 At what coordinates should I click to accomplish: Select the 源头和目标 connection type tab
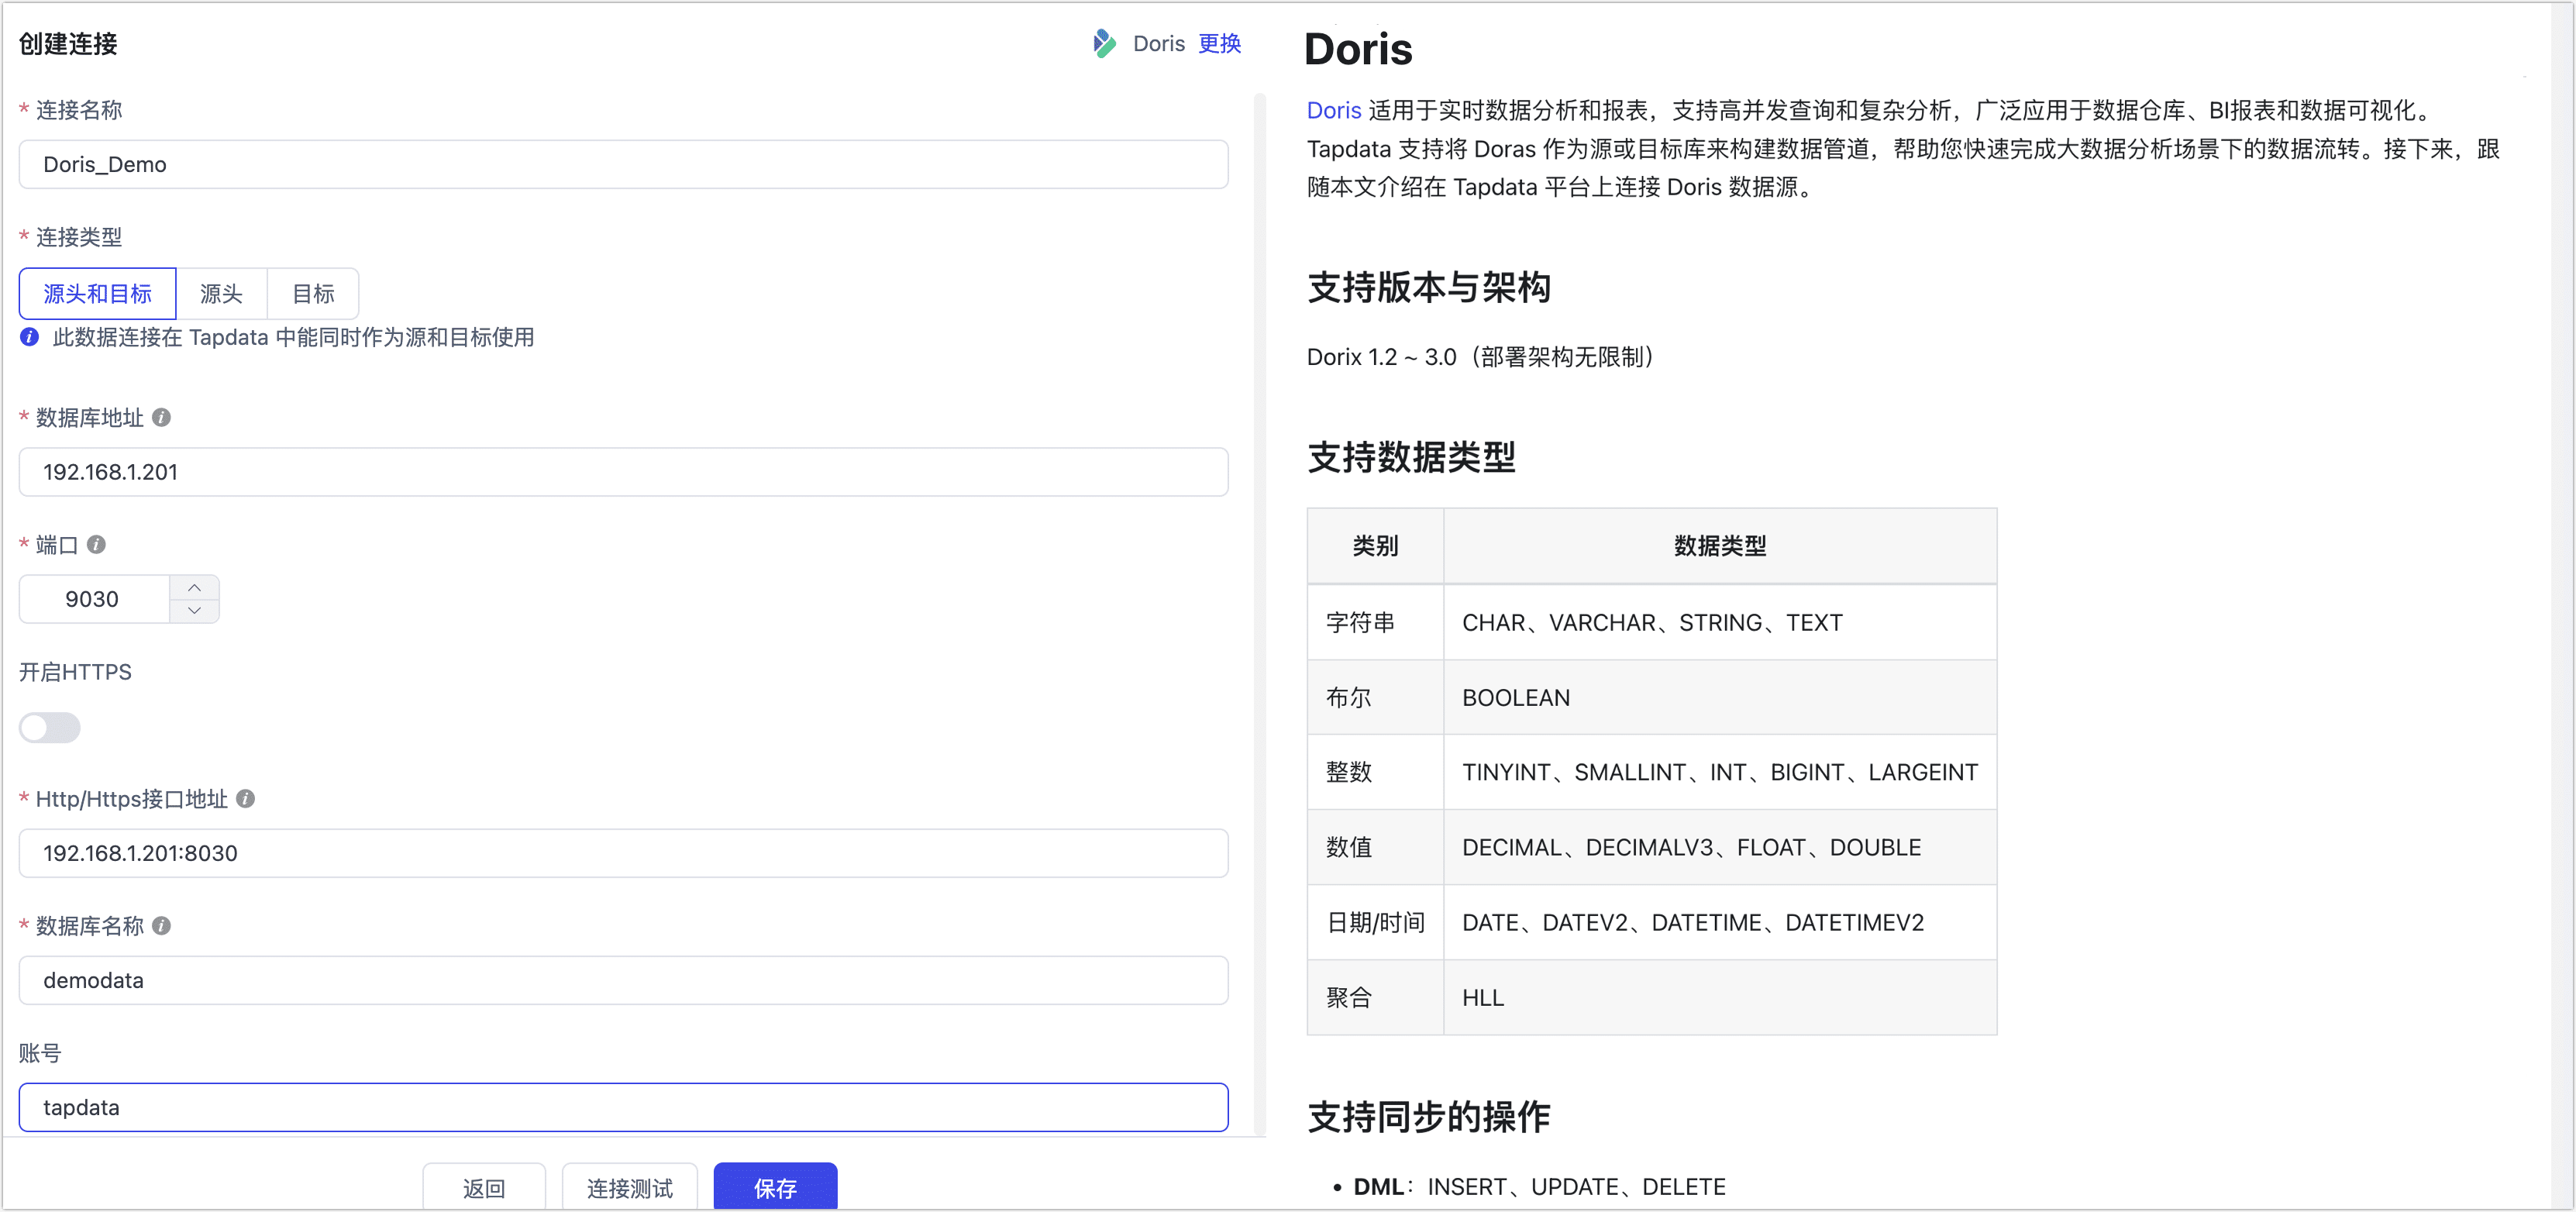(97, 293)
